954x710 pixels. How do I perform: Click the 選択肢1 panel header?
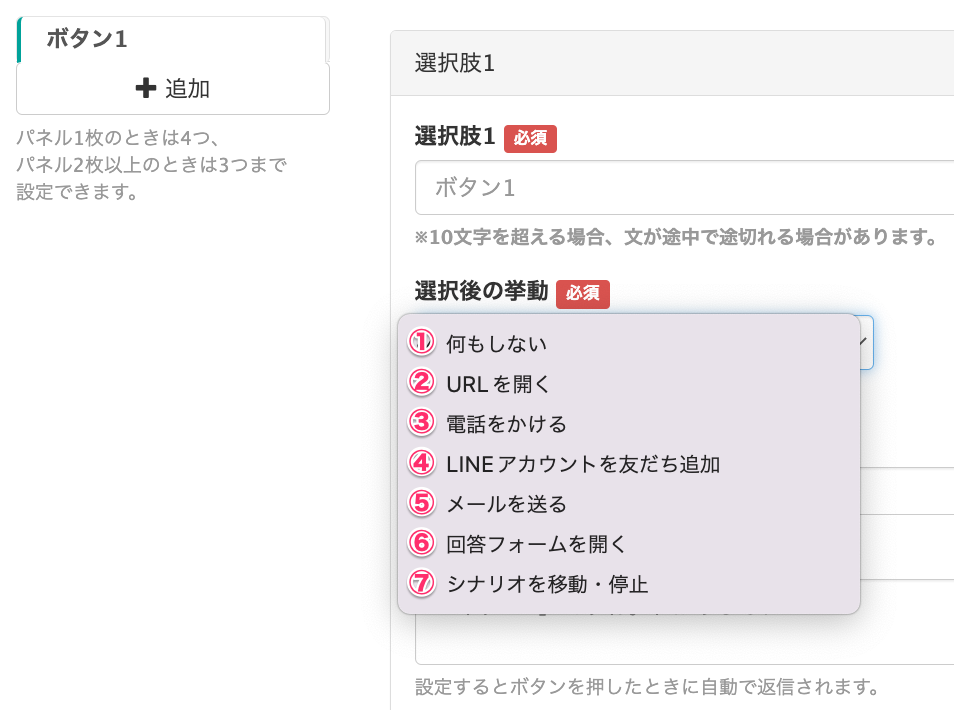tap(672, 63)
